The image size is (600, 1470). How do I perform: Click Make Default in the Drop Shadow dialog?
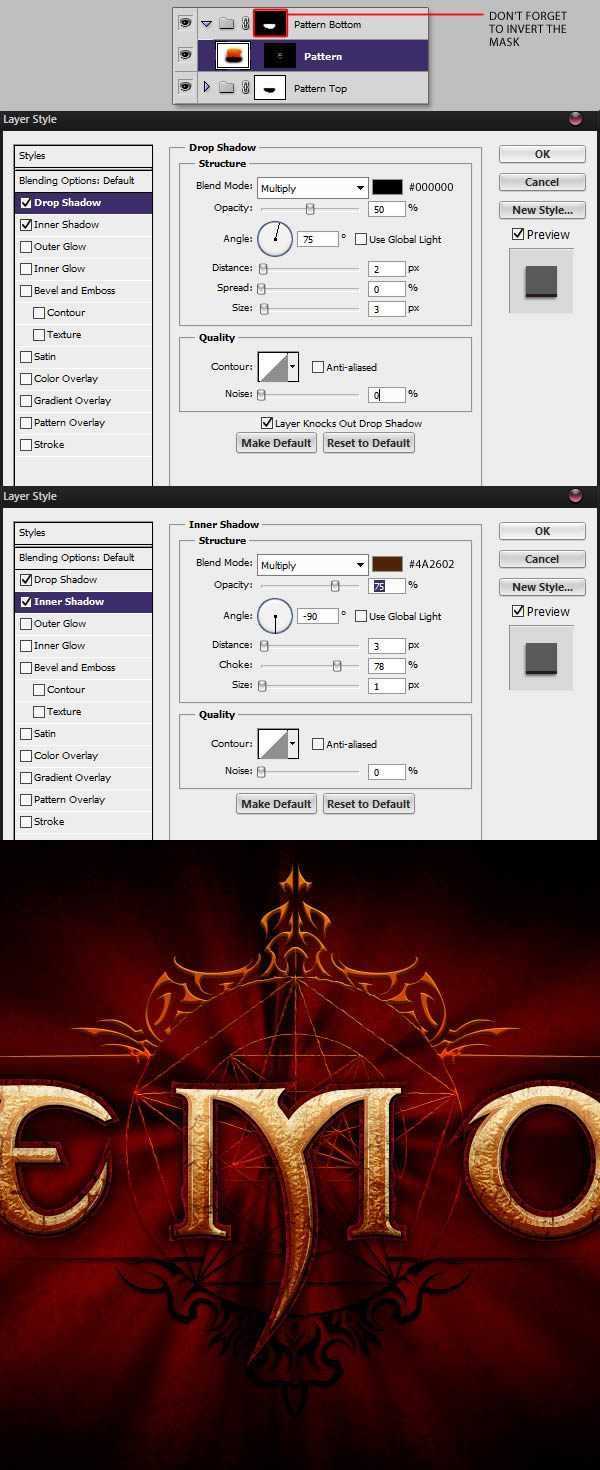click(x=277, y=443)
